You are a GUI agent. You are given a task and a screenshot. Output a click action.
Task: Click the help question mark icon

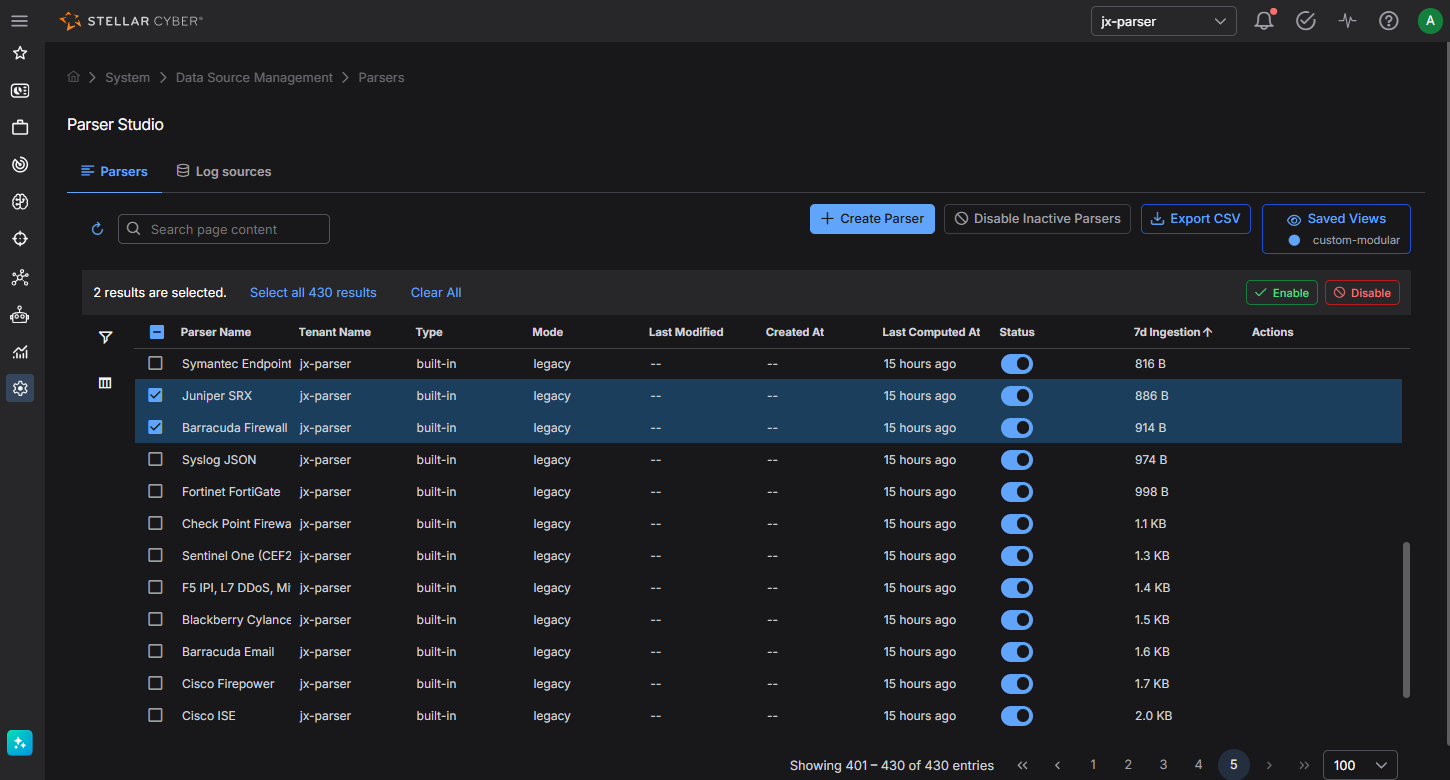(1388, 20)
